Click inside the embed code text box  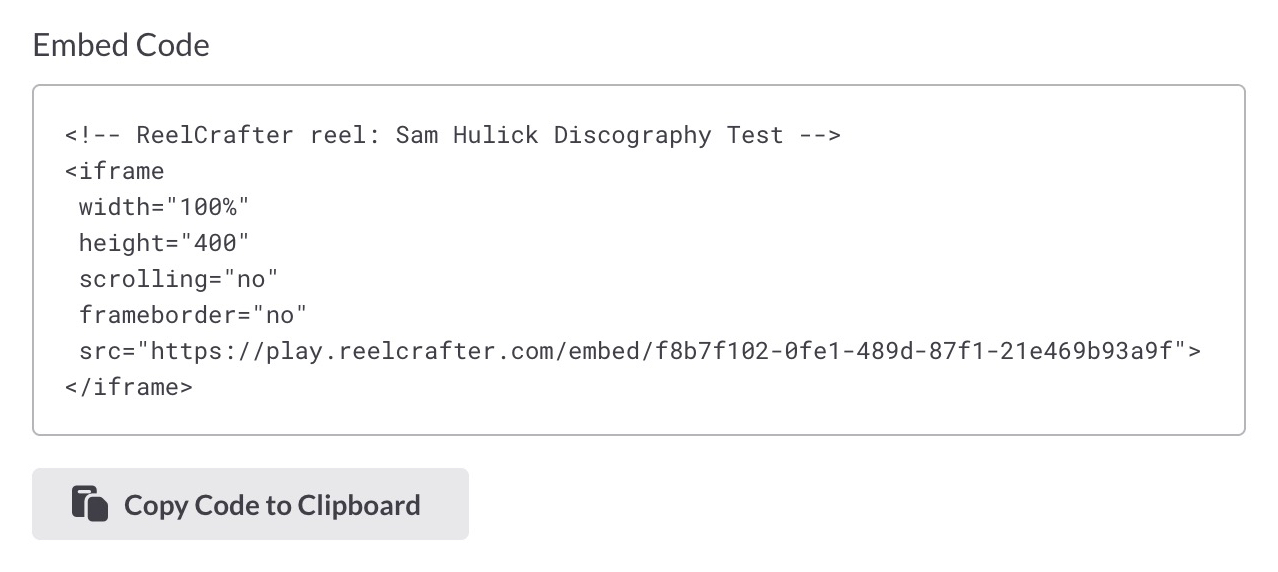[x=639, y=260]
